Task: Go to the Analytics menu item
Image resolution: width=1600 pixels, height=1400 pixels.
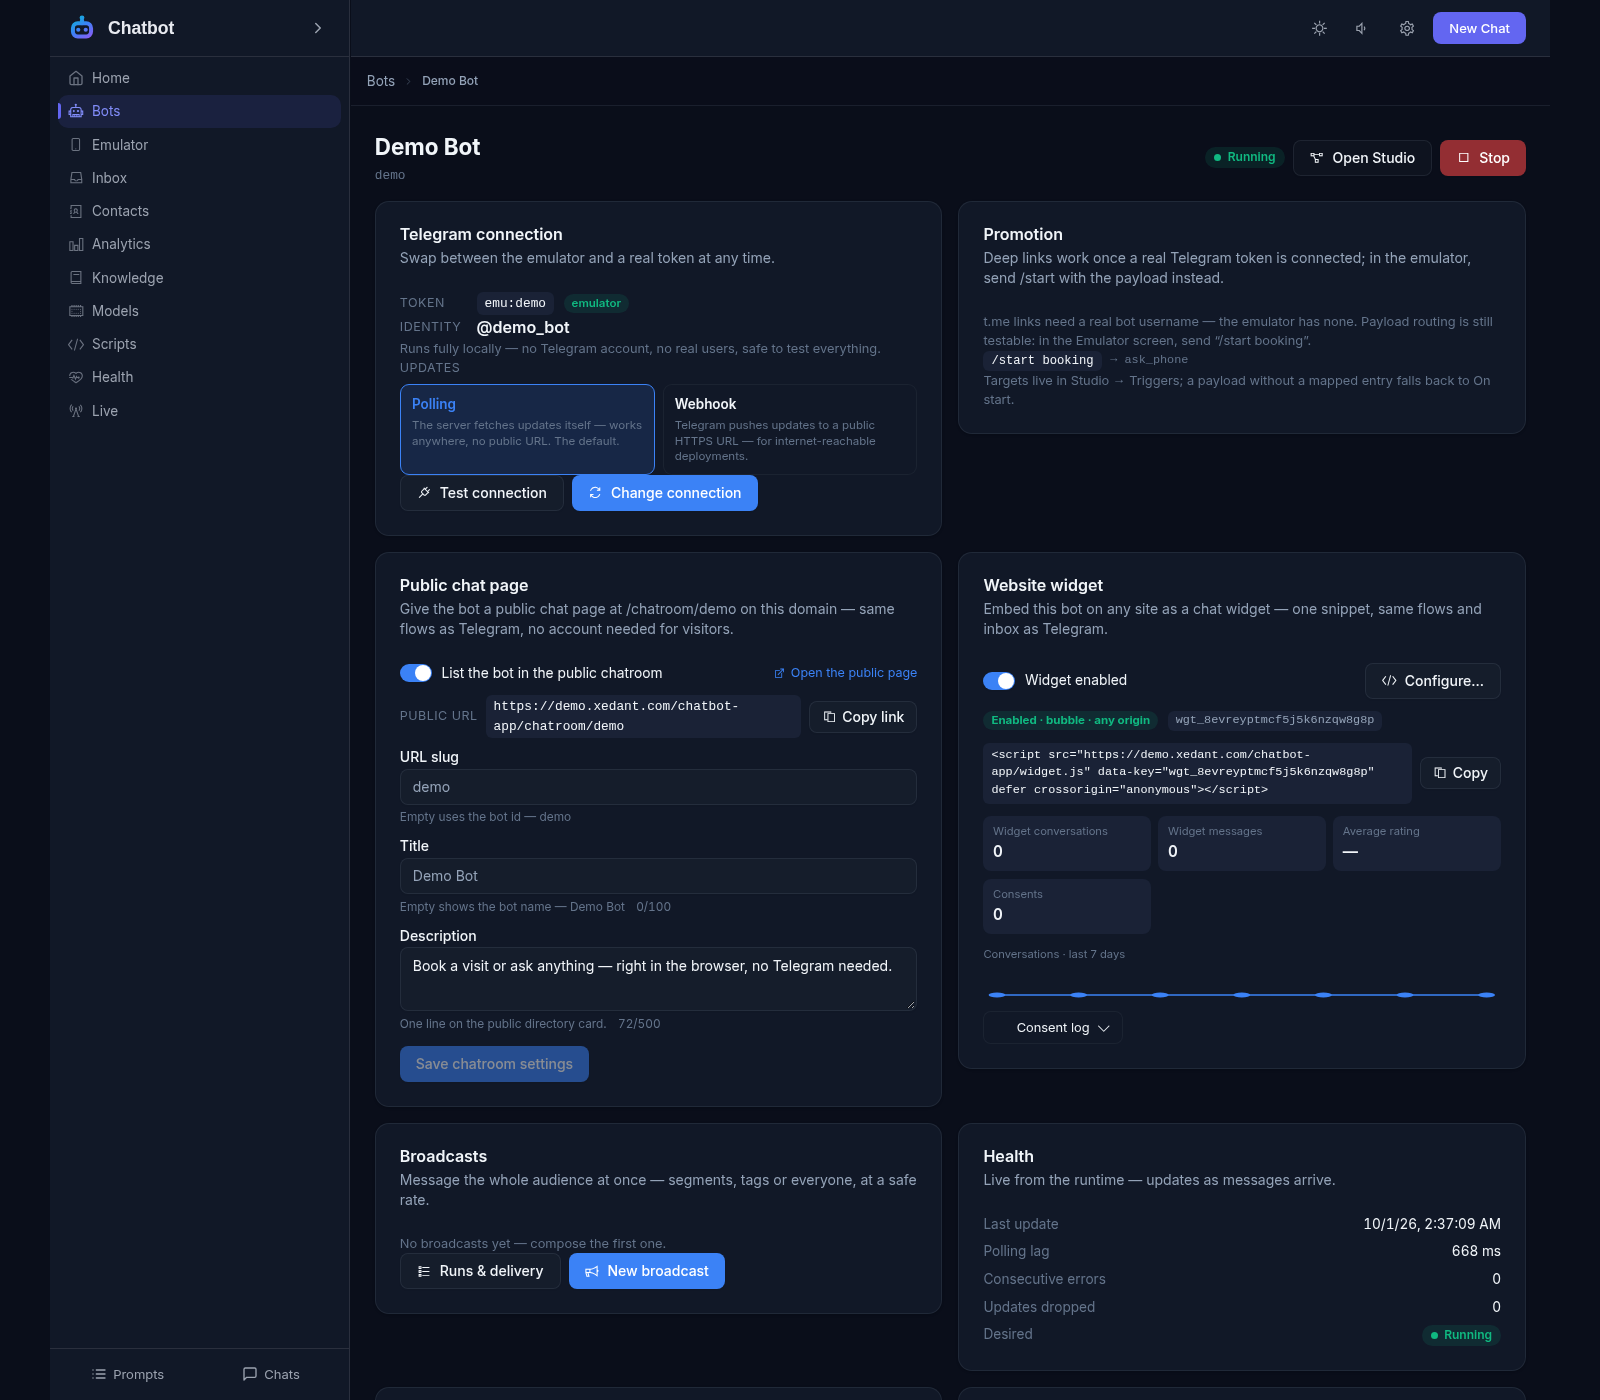Action: [x=200, y=244]
